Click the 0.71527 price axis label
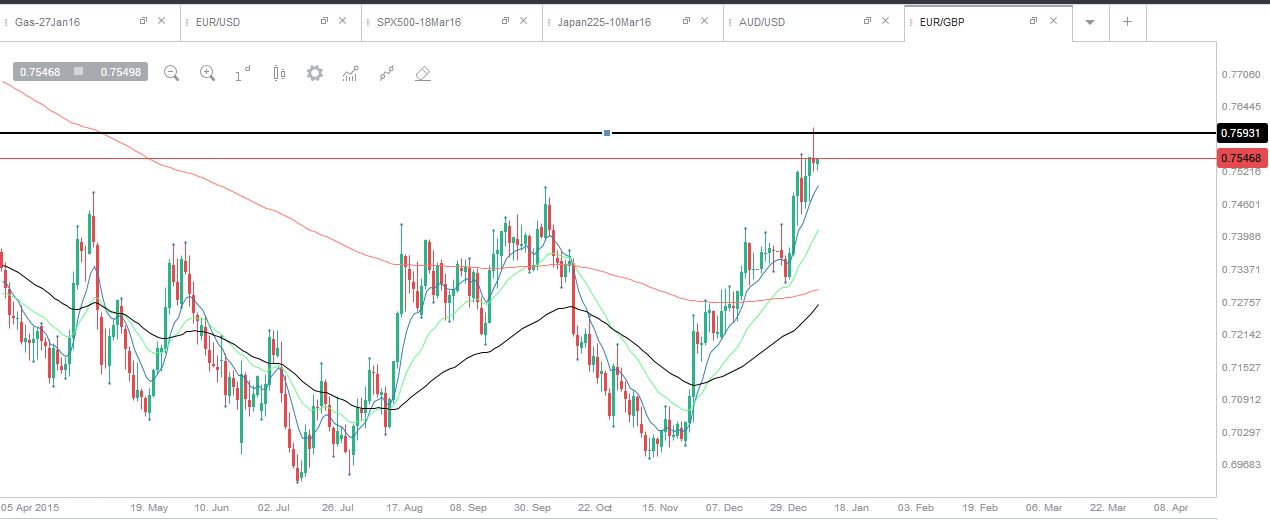The image size is (1270, 520). click(1240, 367)
